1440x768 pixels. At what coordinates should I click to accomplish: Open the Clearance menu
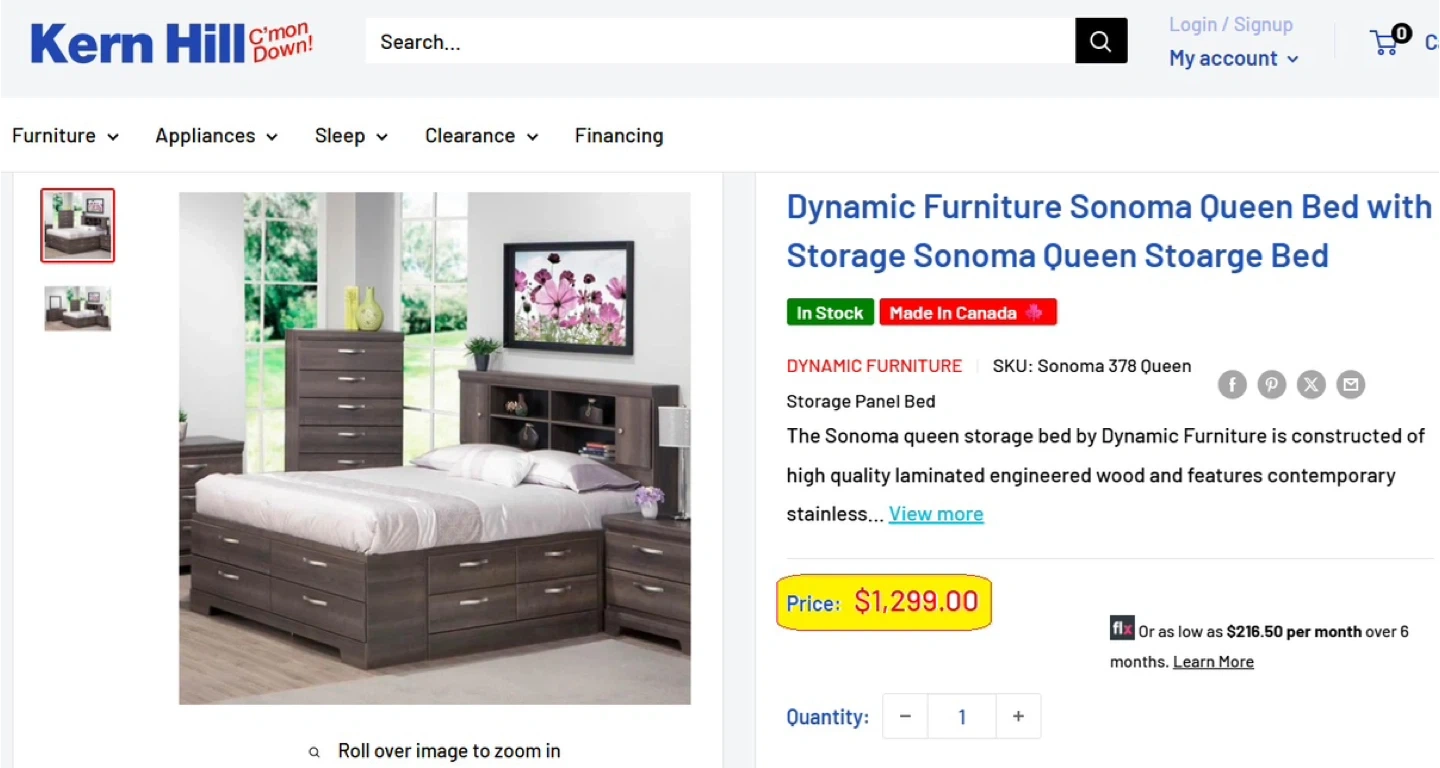tap(481, 136)
